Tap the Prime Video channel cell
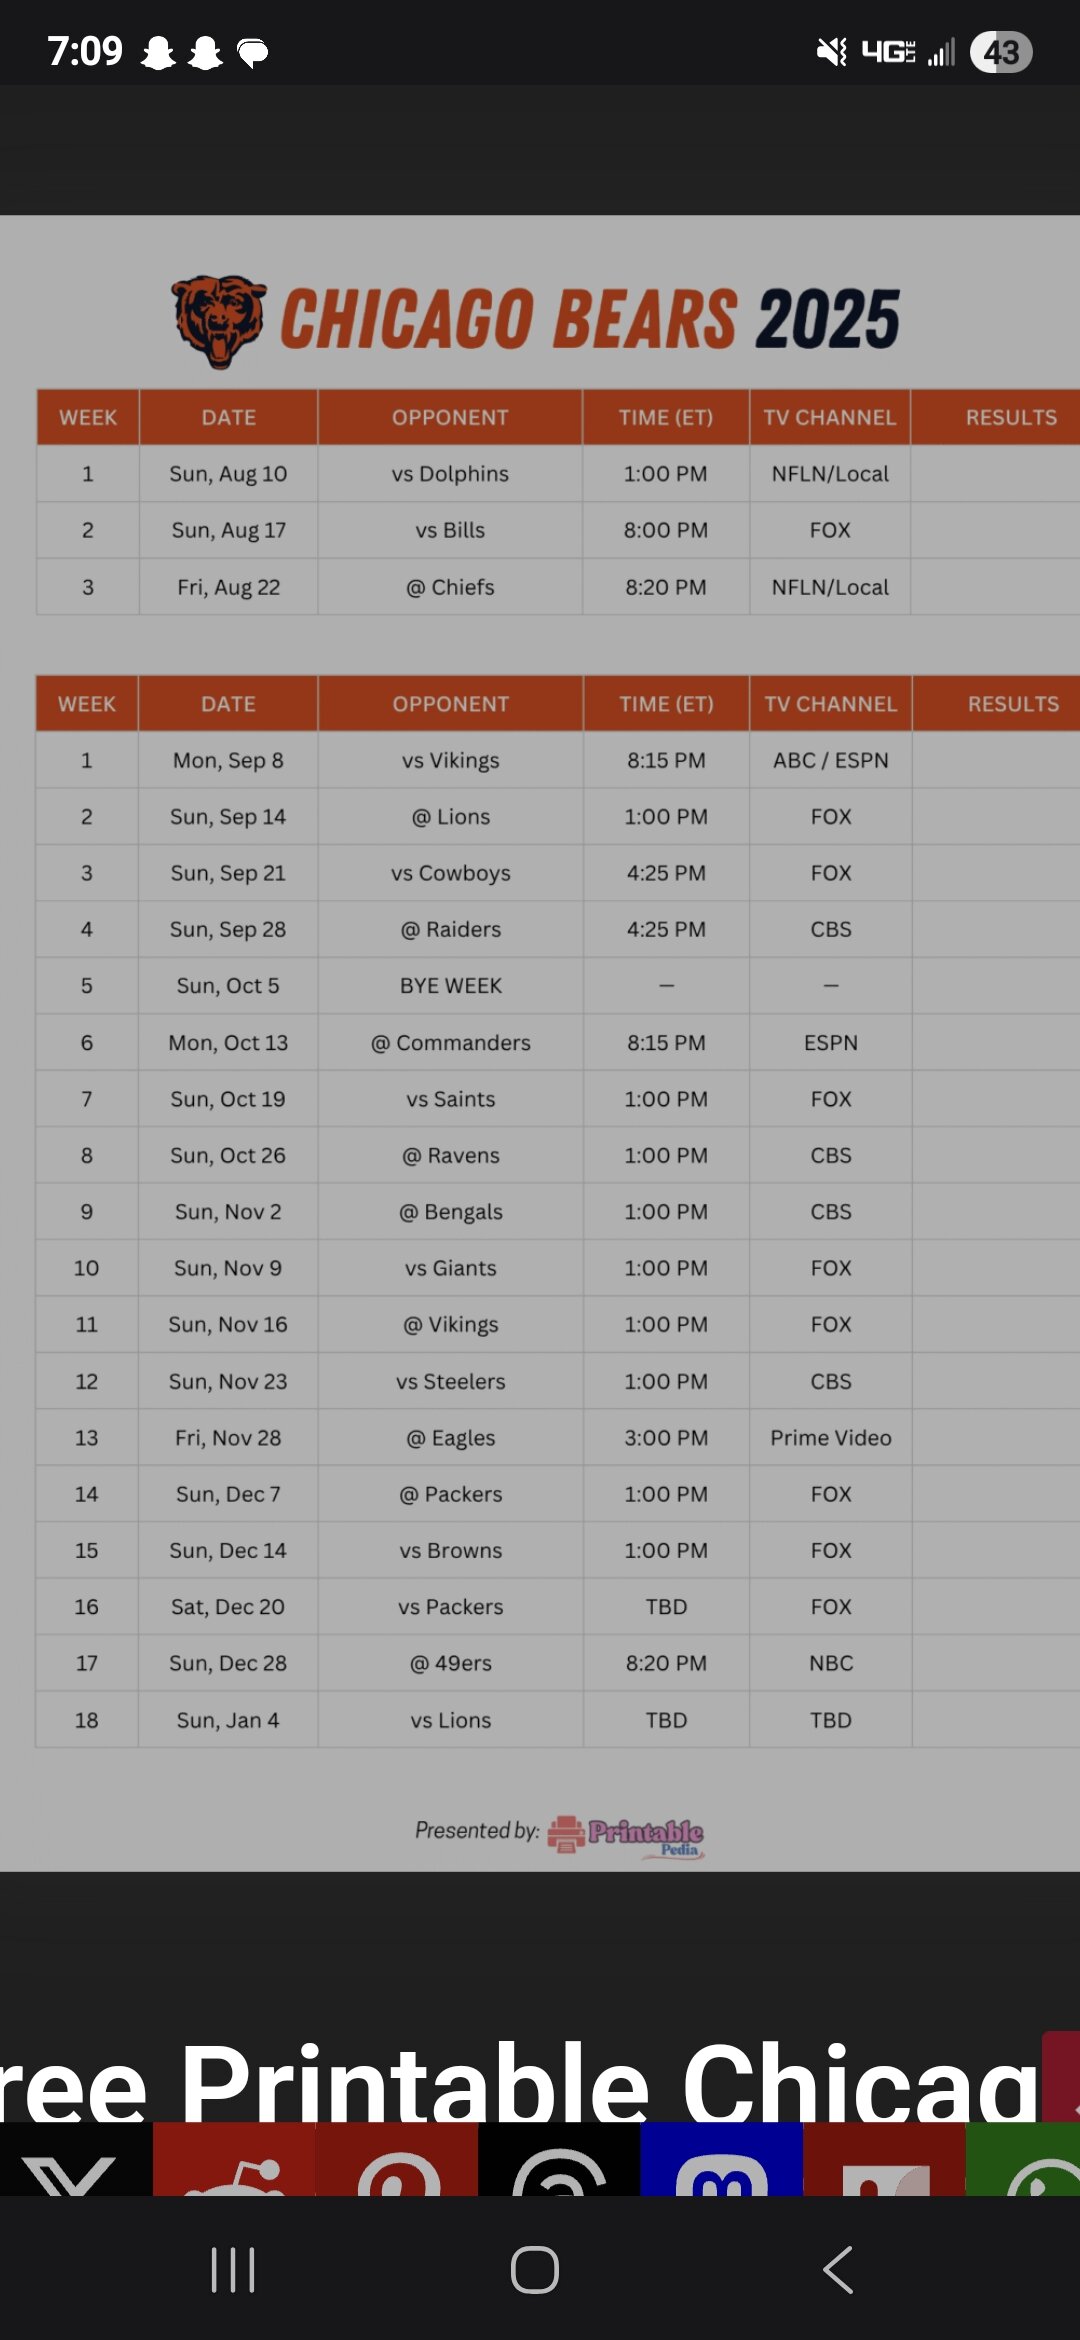 point(831,1438)
